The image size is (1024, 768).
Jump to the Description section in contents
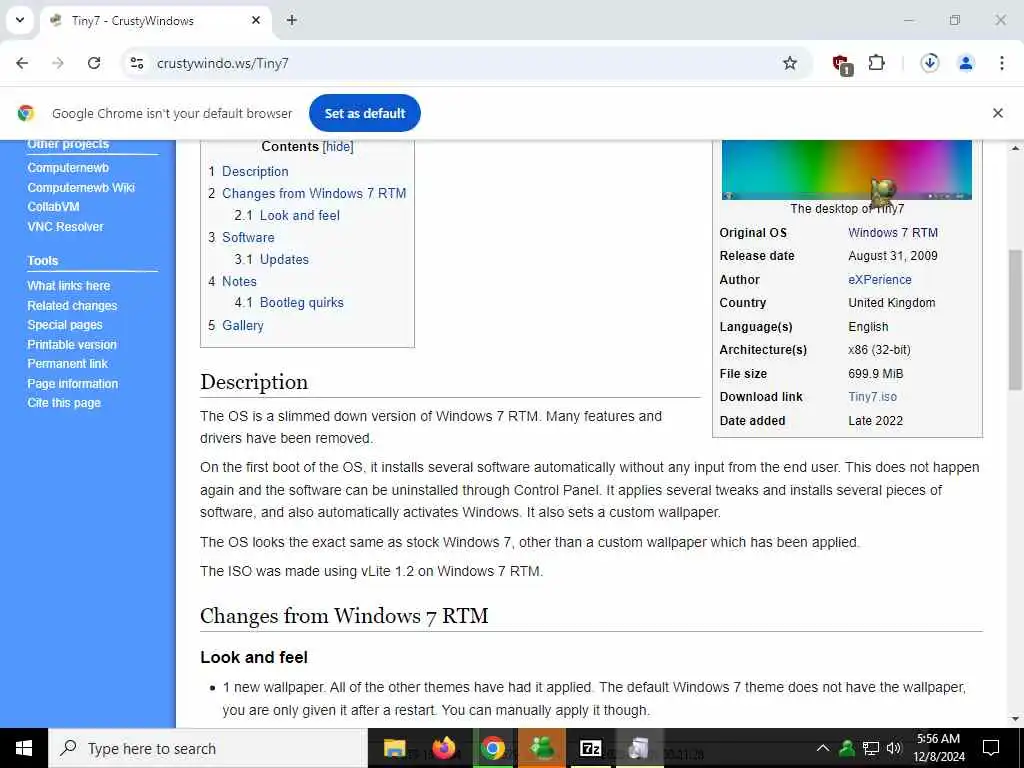(x=255, y=171)
